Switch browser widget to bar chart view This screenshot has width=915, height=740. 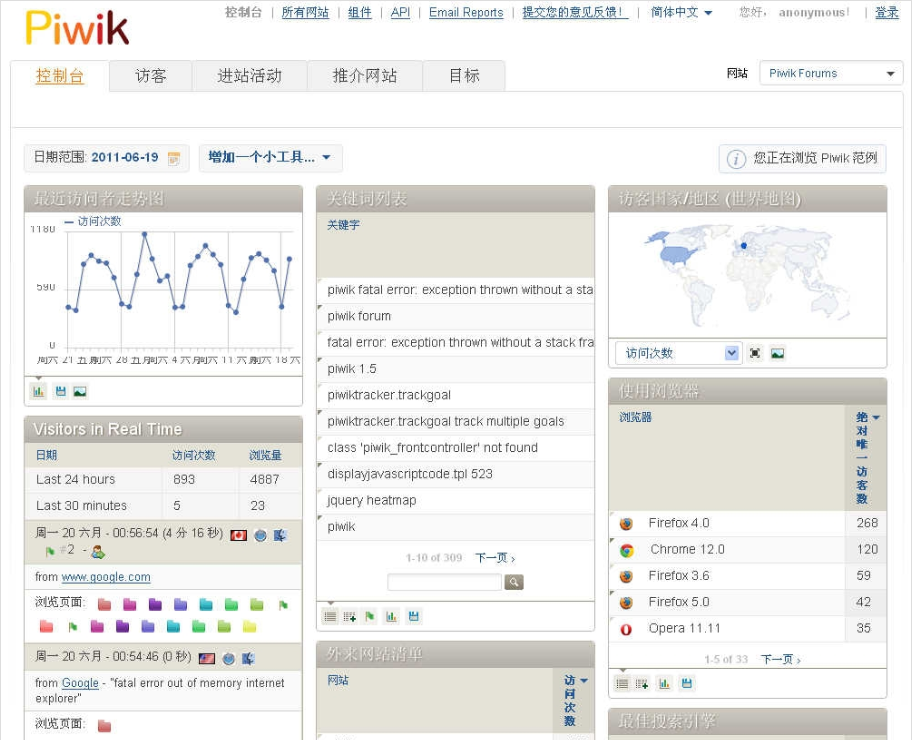coord(662,683)
